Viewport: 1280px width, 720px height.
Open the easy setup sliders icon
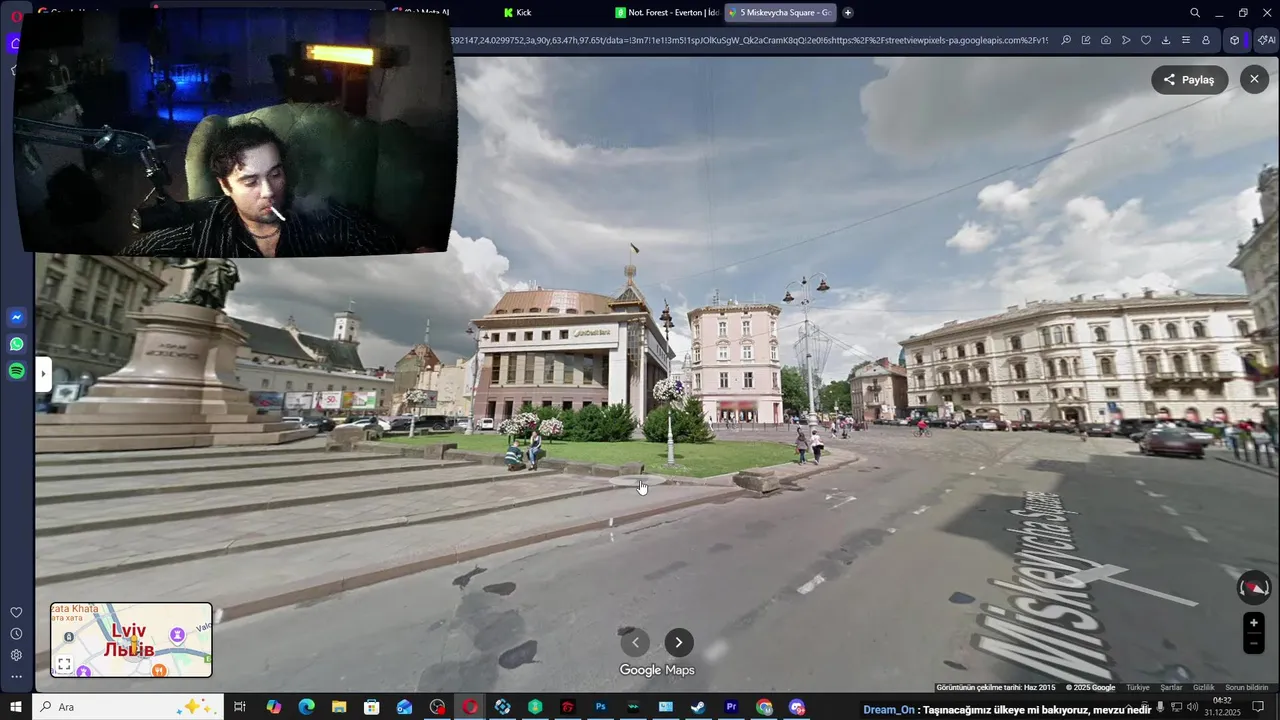click(1186, 40)
